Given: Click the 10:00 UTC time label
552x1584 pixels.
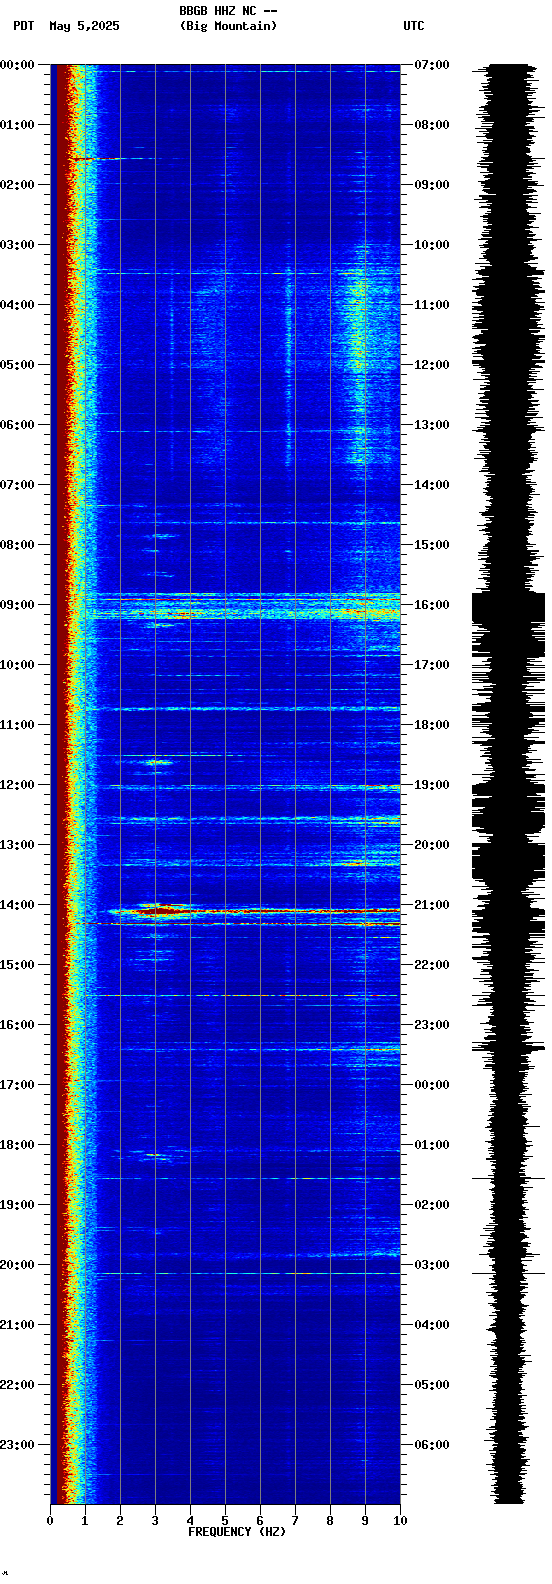Looking at the screenshot, I should (x=432, y=245).
